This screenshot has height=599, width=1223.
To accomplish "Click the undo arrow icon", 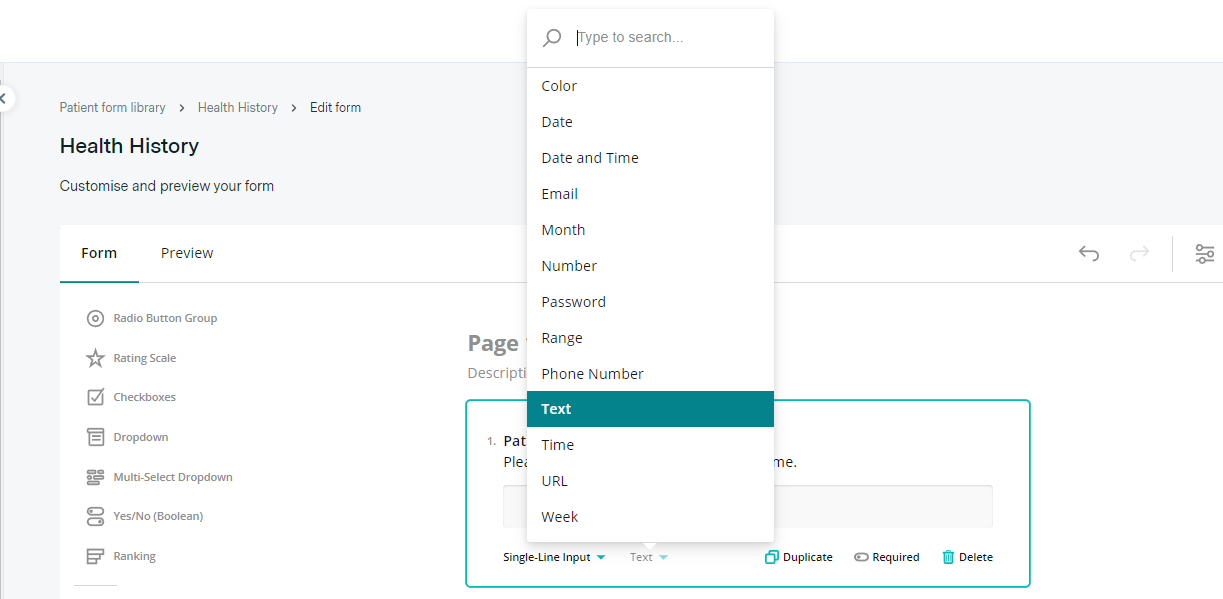I will pyautogui.click(x=1089, y=254).
